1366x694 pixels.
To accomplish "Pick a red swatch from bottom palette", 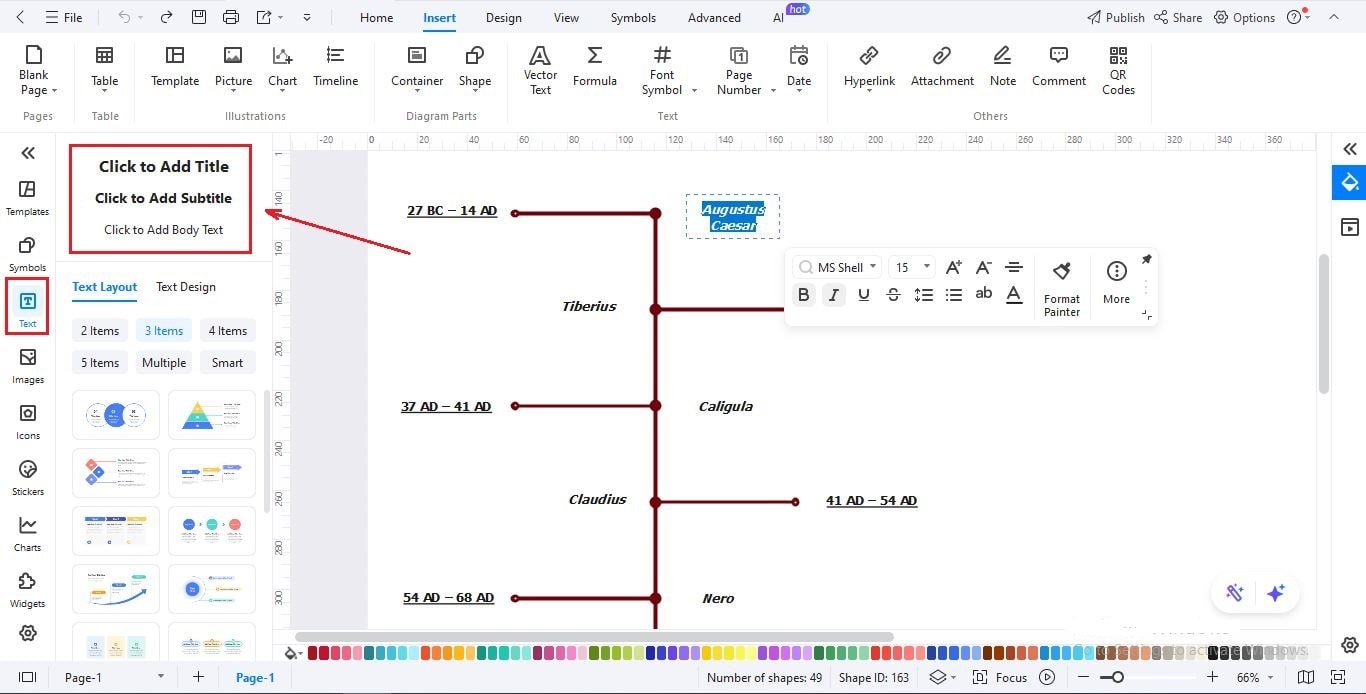I will click(x=313, y=652).
